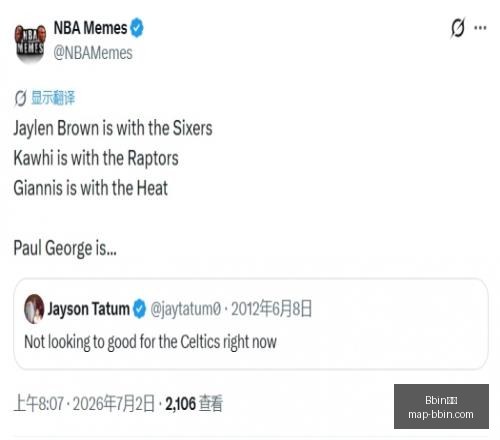
Task: Open the 2,106 查看 view count
Action: (194, 403)
